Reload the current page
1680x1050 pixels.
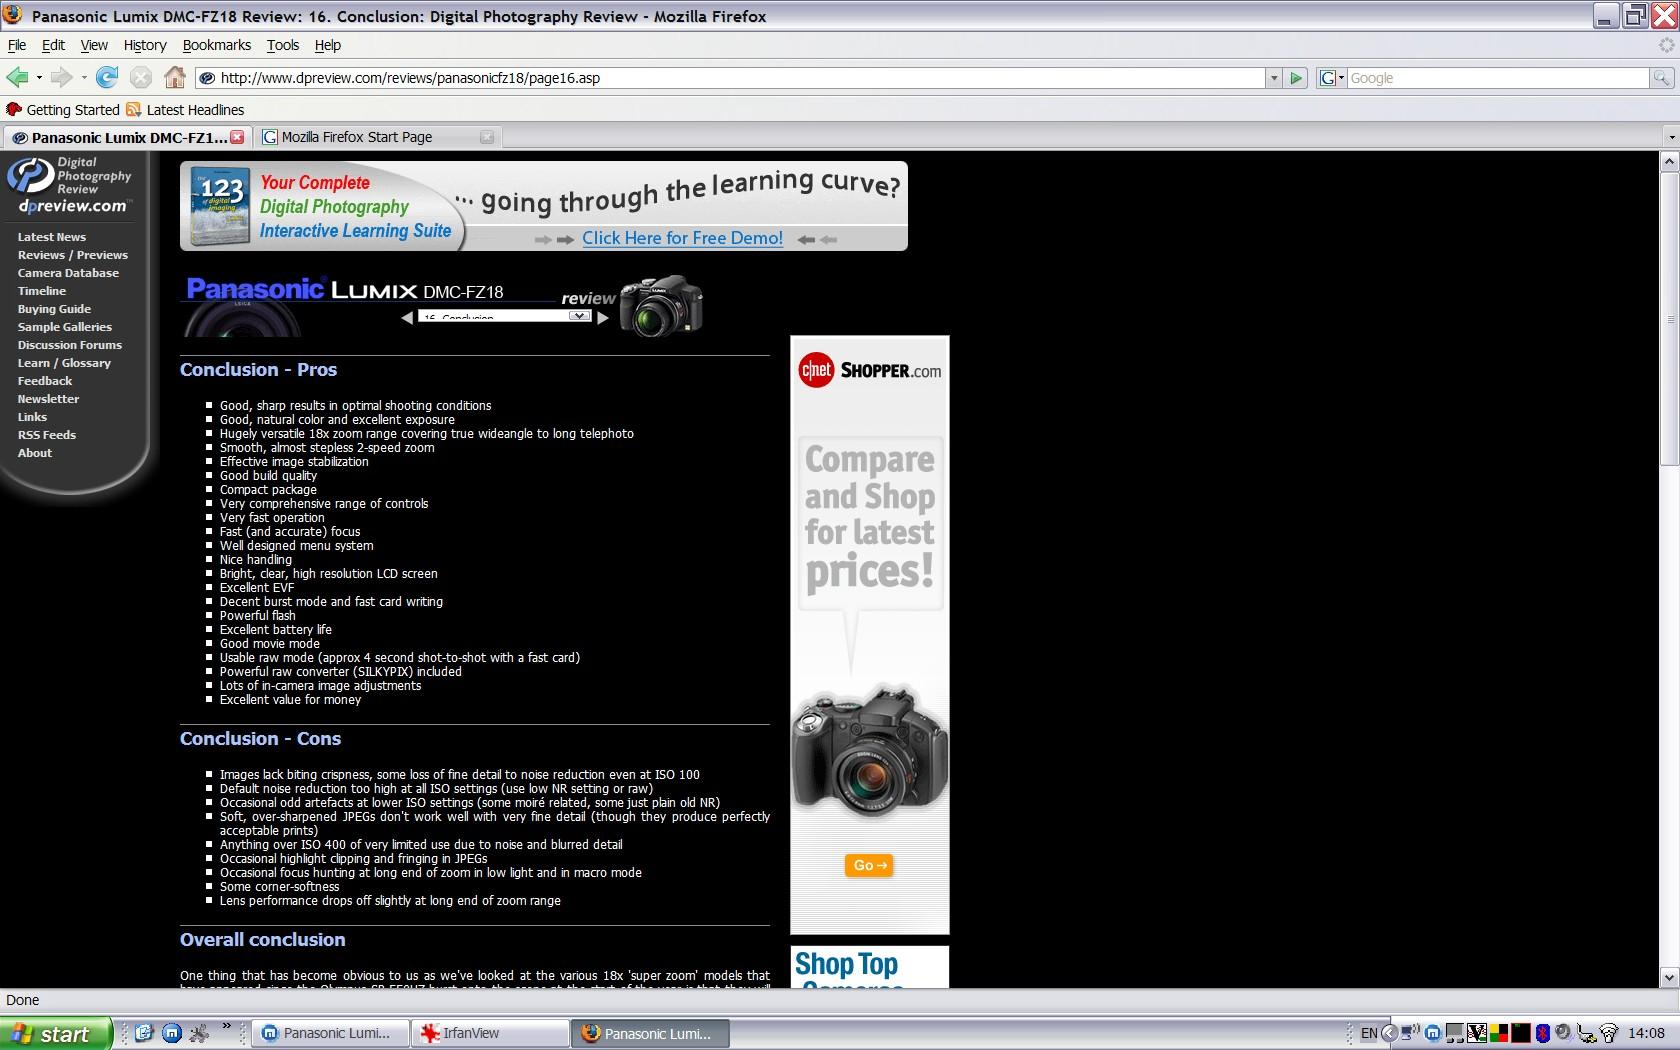107,77
